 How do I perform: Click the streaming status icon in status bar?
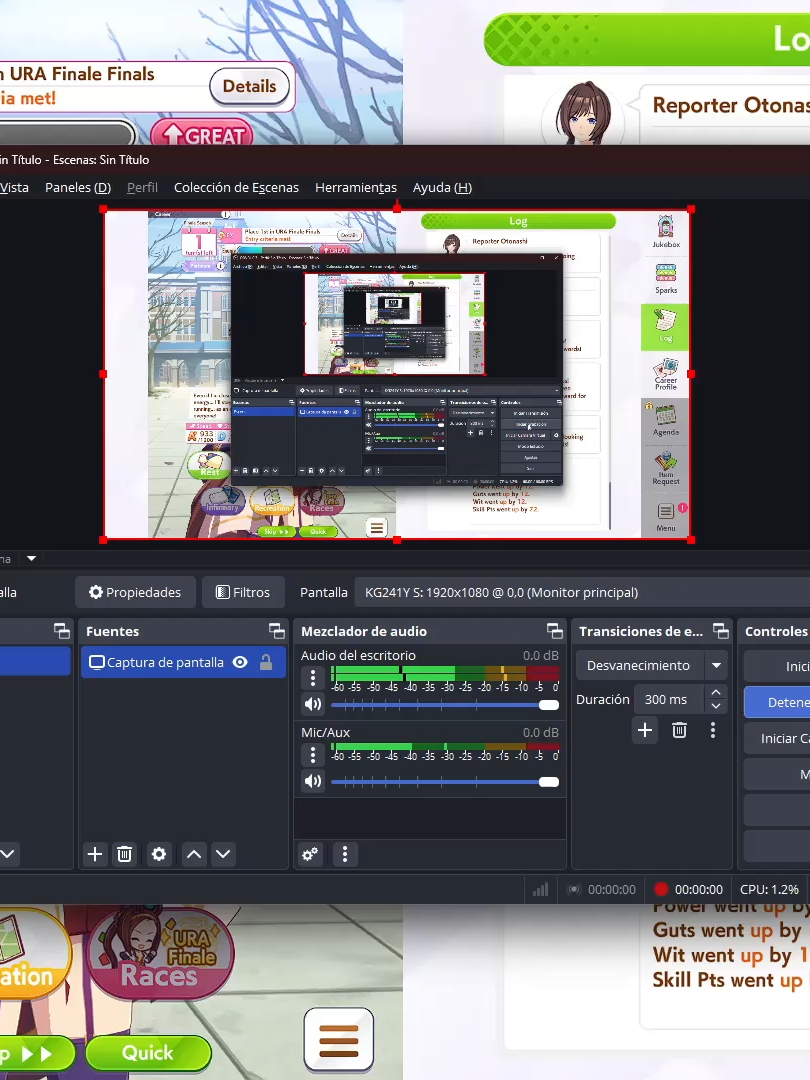574,889
